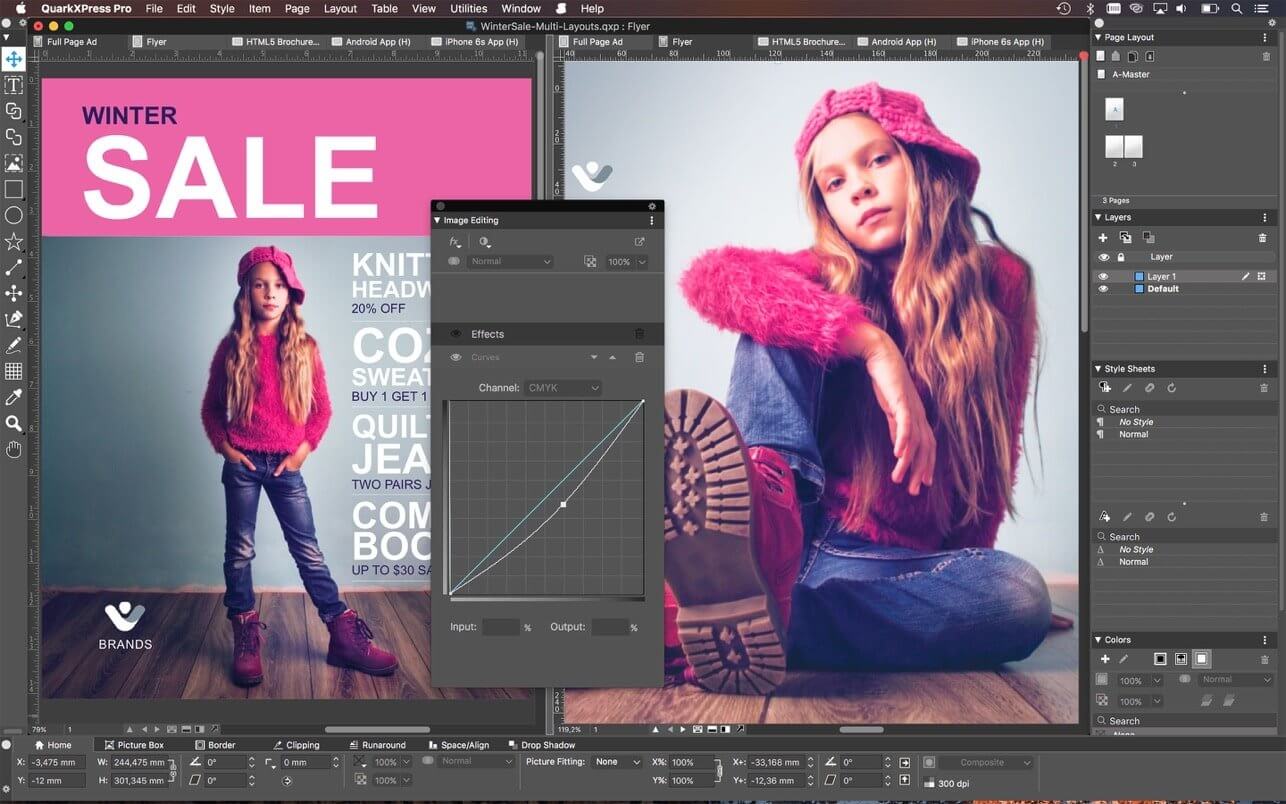Viewport: 1286px width, 804px height.
Task: Open the Space/Align controls
Action: pyautogui.click(x=459, y=744)
